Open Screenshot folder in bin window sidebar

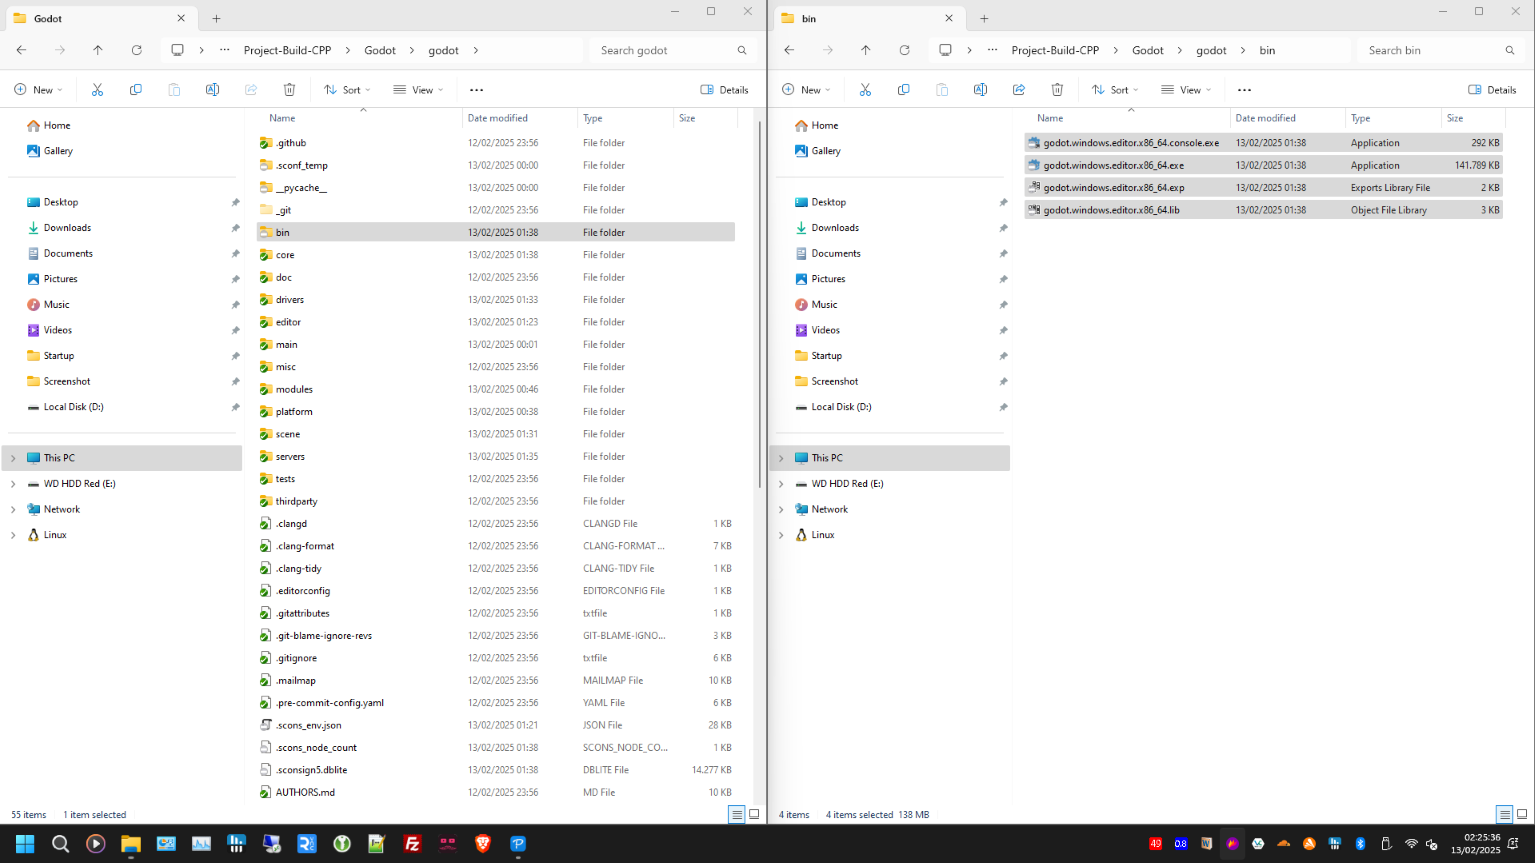tap(835, 381)
